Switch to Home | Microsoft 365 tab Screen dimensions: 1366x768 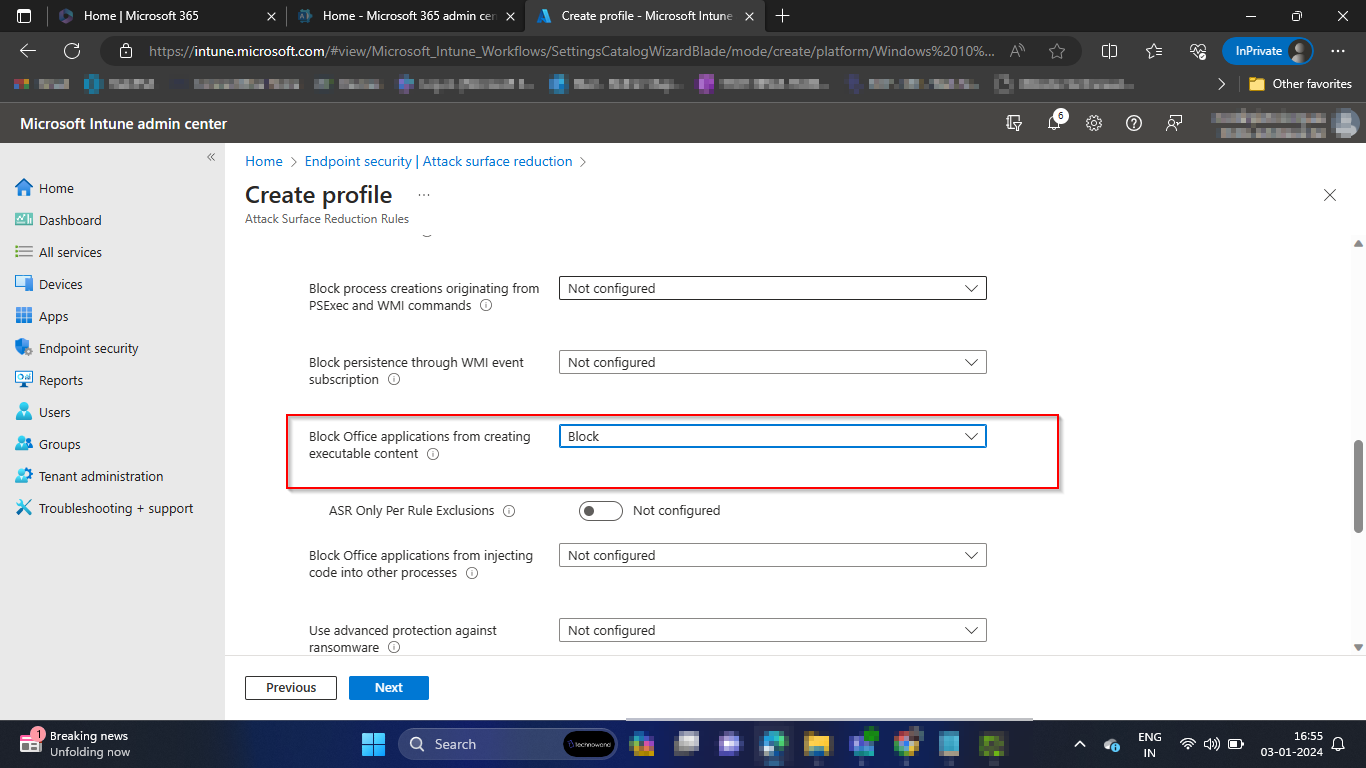click(166, 16)
